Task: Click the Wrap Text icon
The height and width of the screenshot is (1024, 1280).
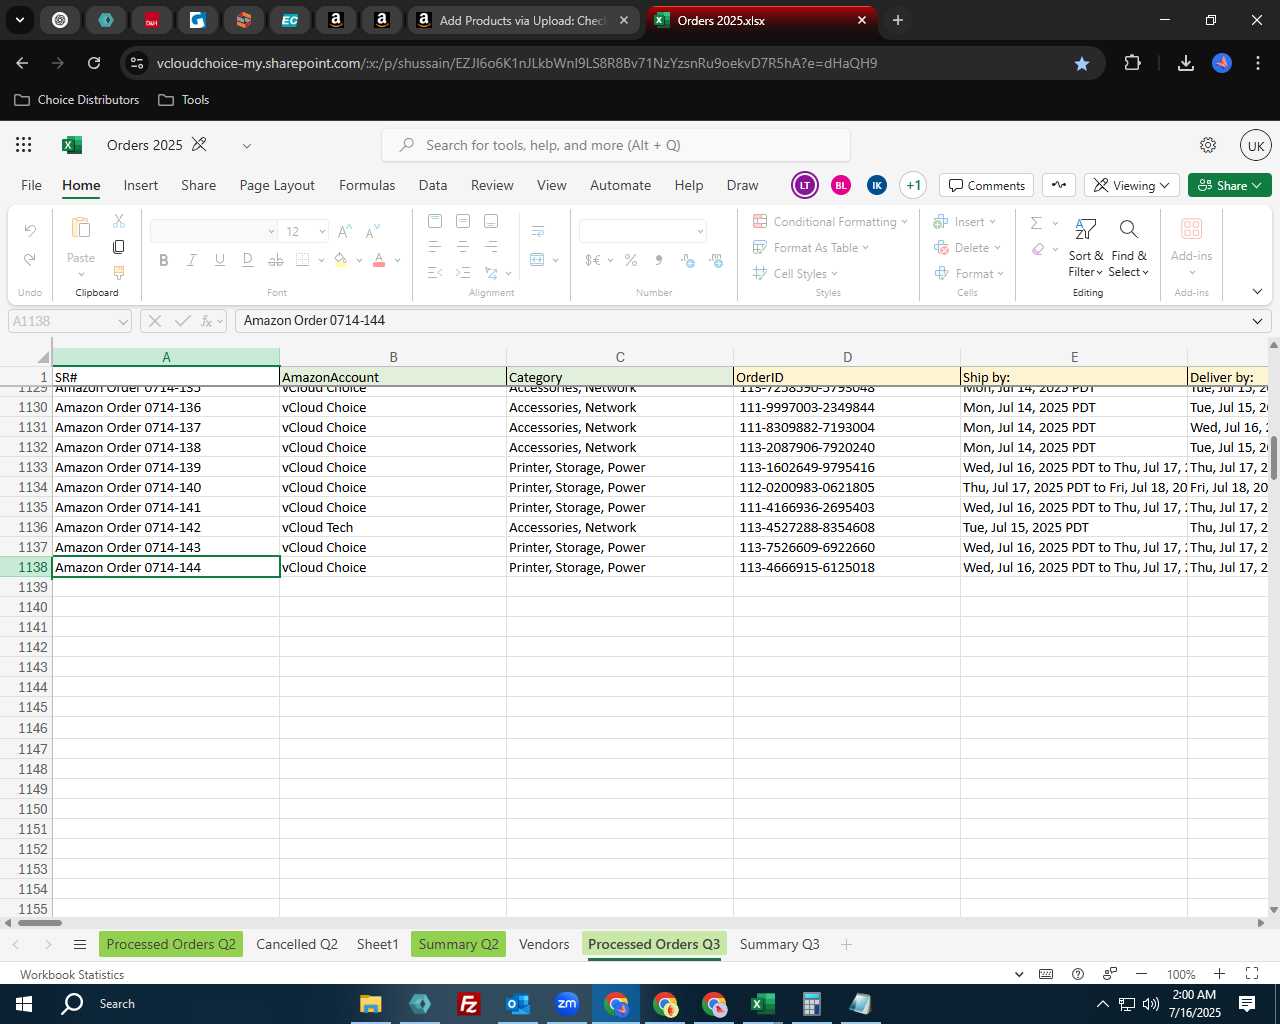Action: 538,231
